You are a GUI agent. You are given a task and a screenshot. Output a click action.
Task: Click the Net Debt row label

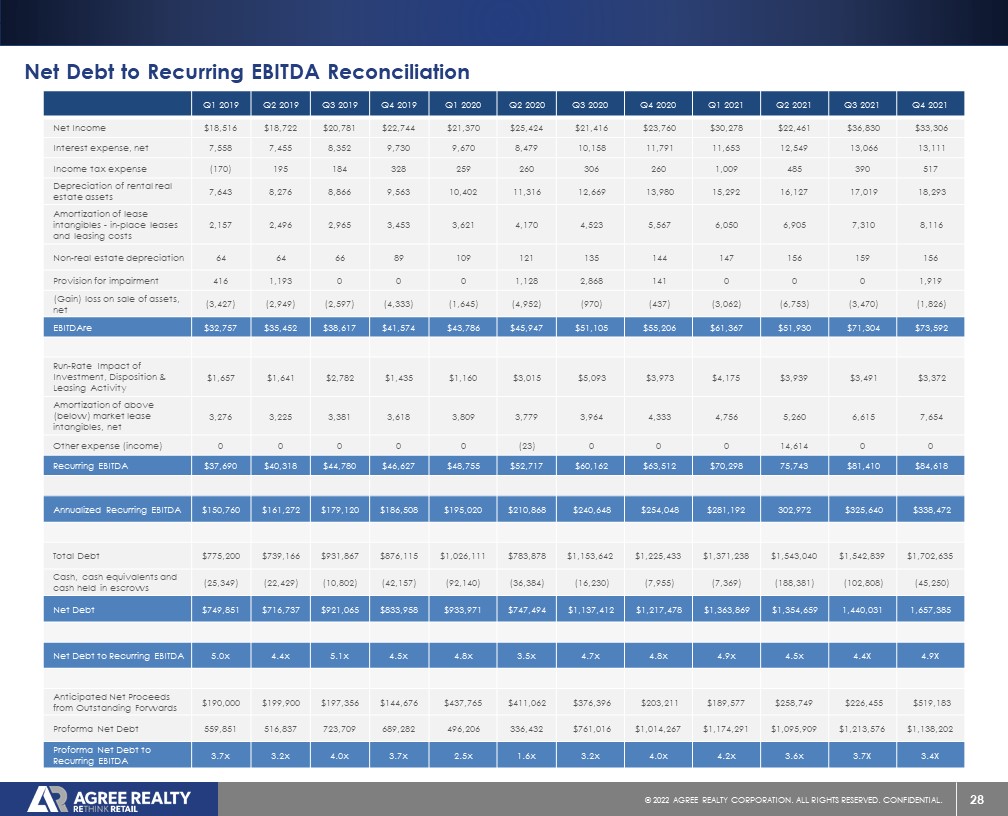pos(74,610)
